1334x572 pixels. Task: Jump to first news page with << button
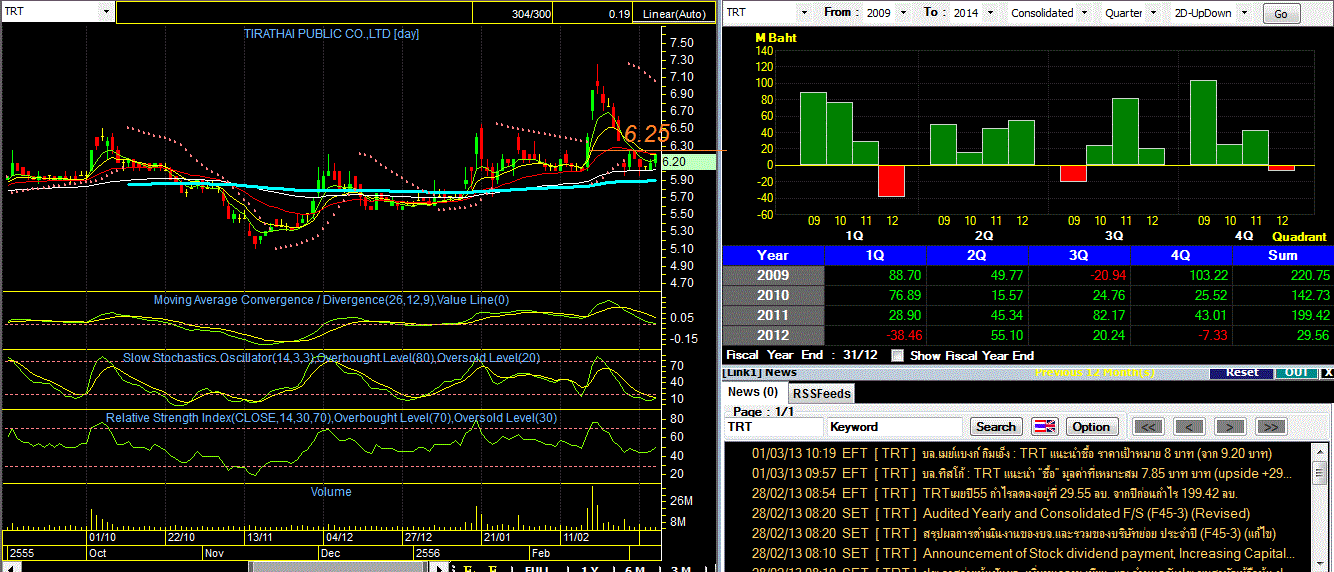click(1149, 426)
